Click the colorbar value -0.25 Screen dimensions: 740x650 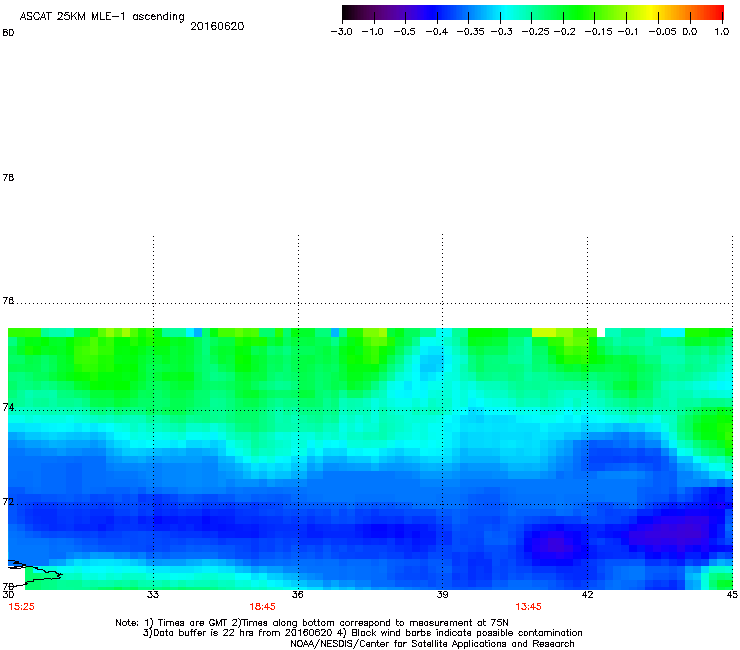click(535, 32)
